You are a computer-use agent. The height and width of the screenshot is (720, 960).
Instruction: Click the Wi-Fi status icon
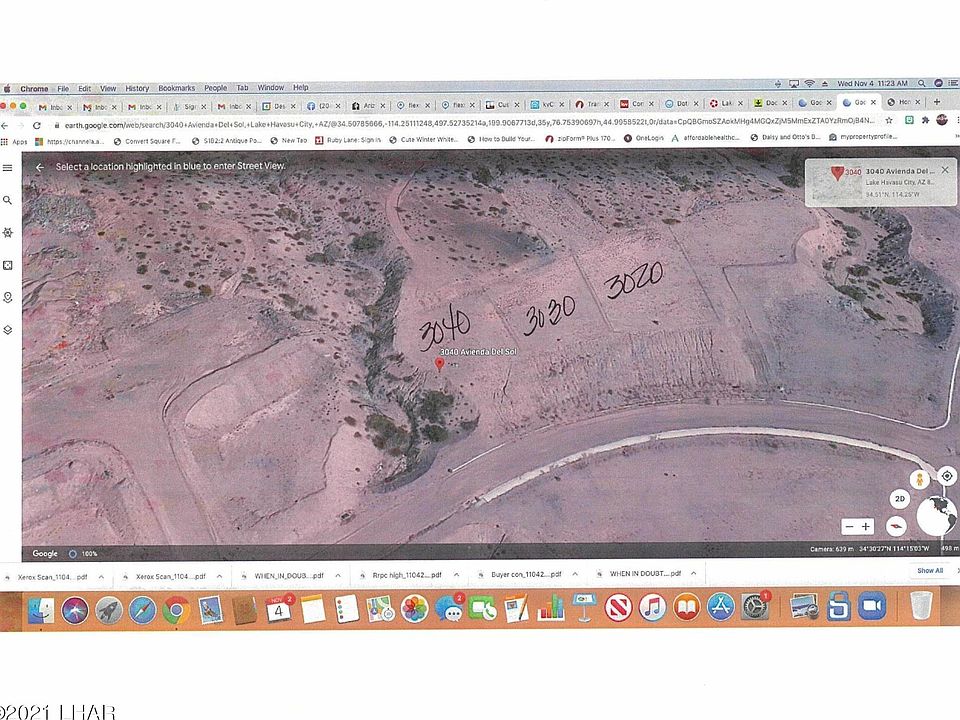point(809,84)
